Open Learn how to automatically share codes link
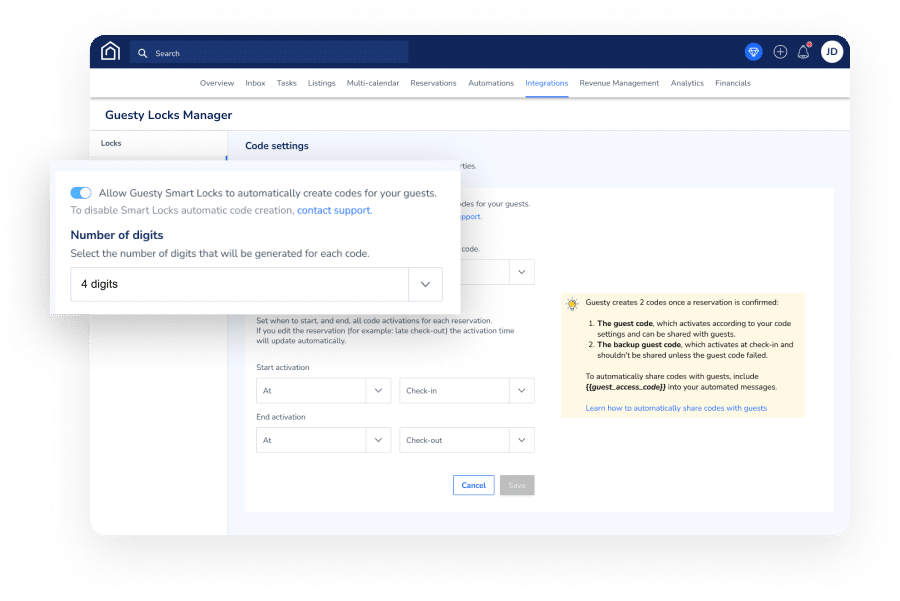This screenshot has height=601, width=900. point(676,408)
